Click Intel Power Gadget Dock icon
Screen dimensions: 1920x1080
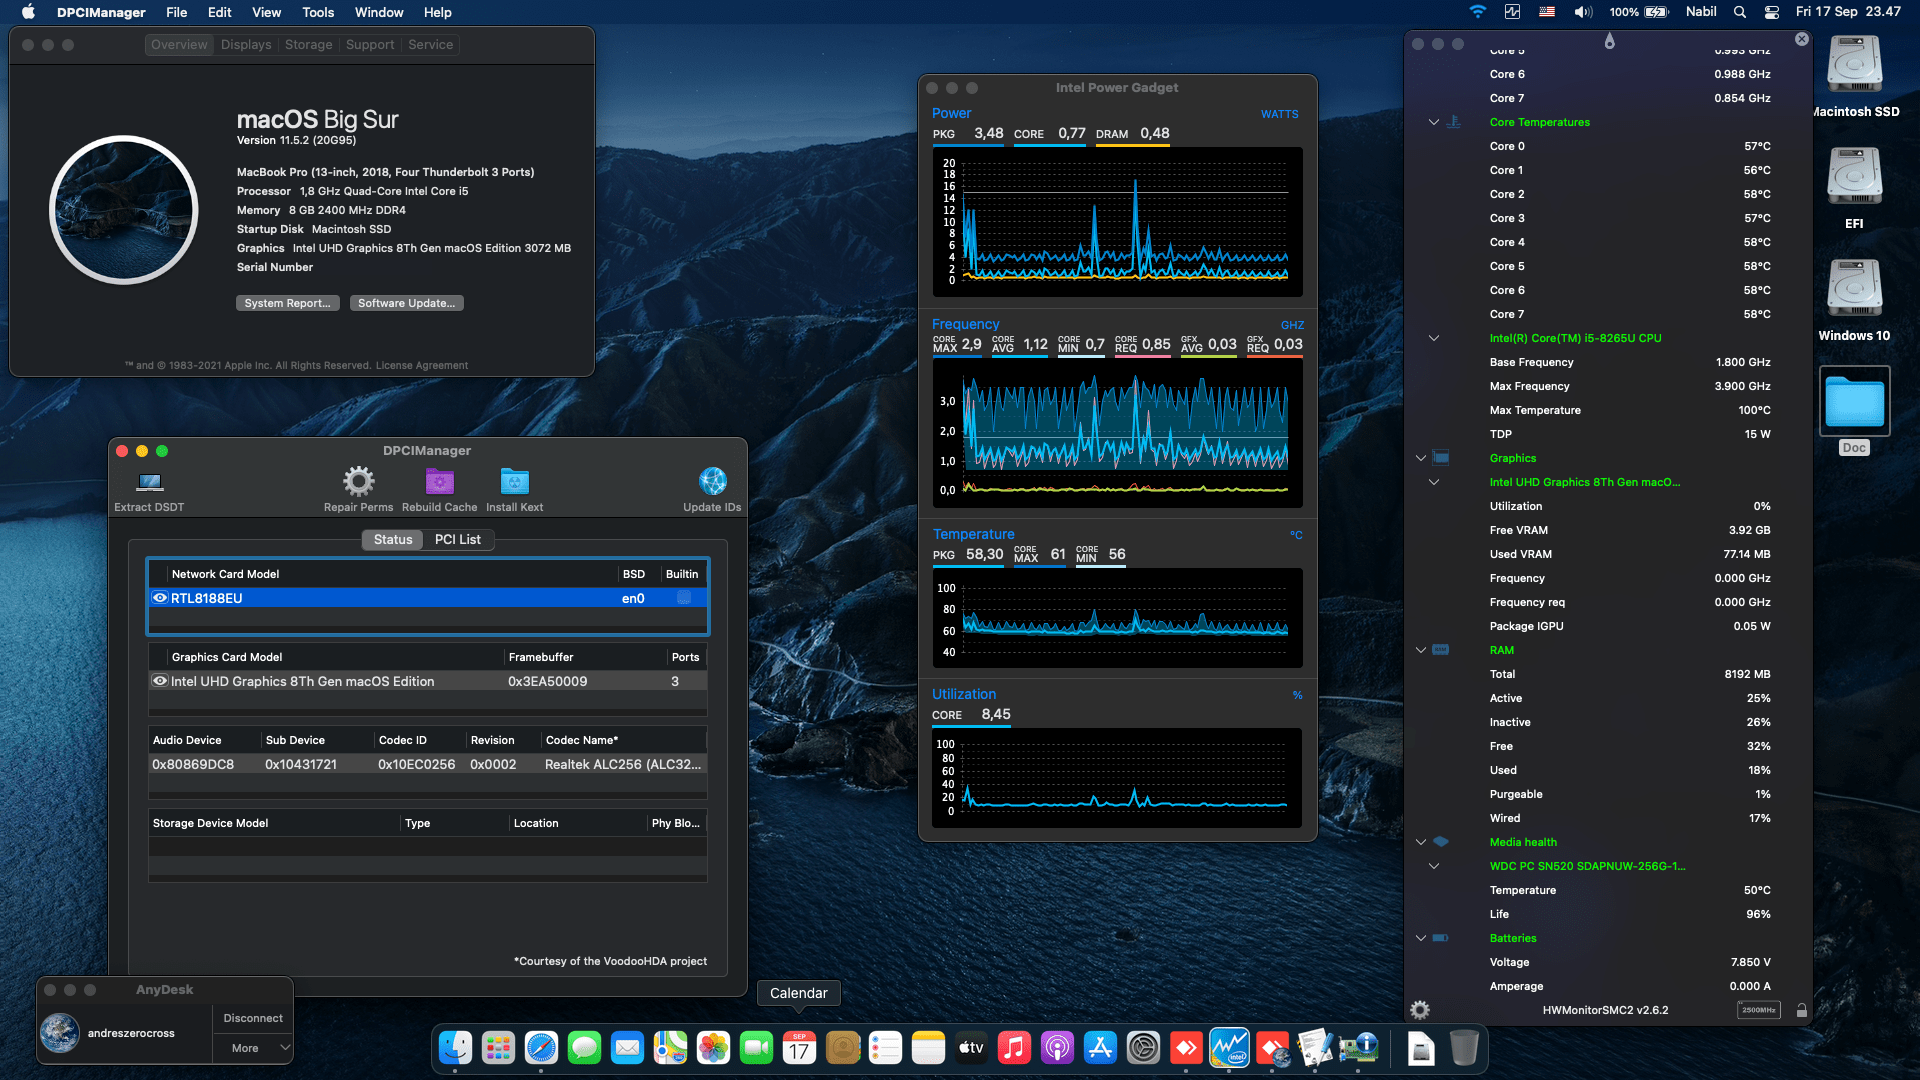[1229, 1048]
